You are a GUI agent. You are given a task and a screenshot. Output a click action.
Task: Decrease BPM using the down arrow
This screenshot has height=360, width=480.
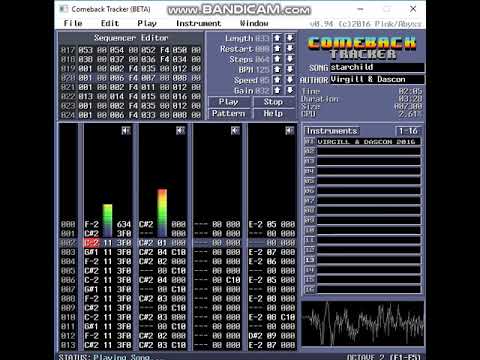(x=290, y=70)
